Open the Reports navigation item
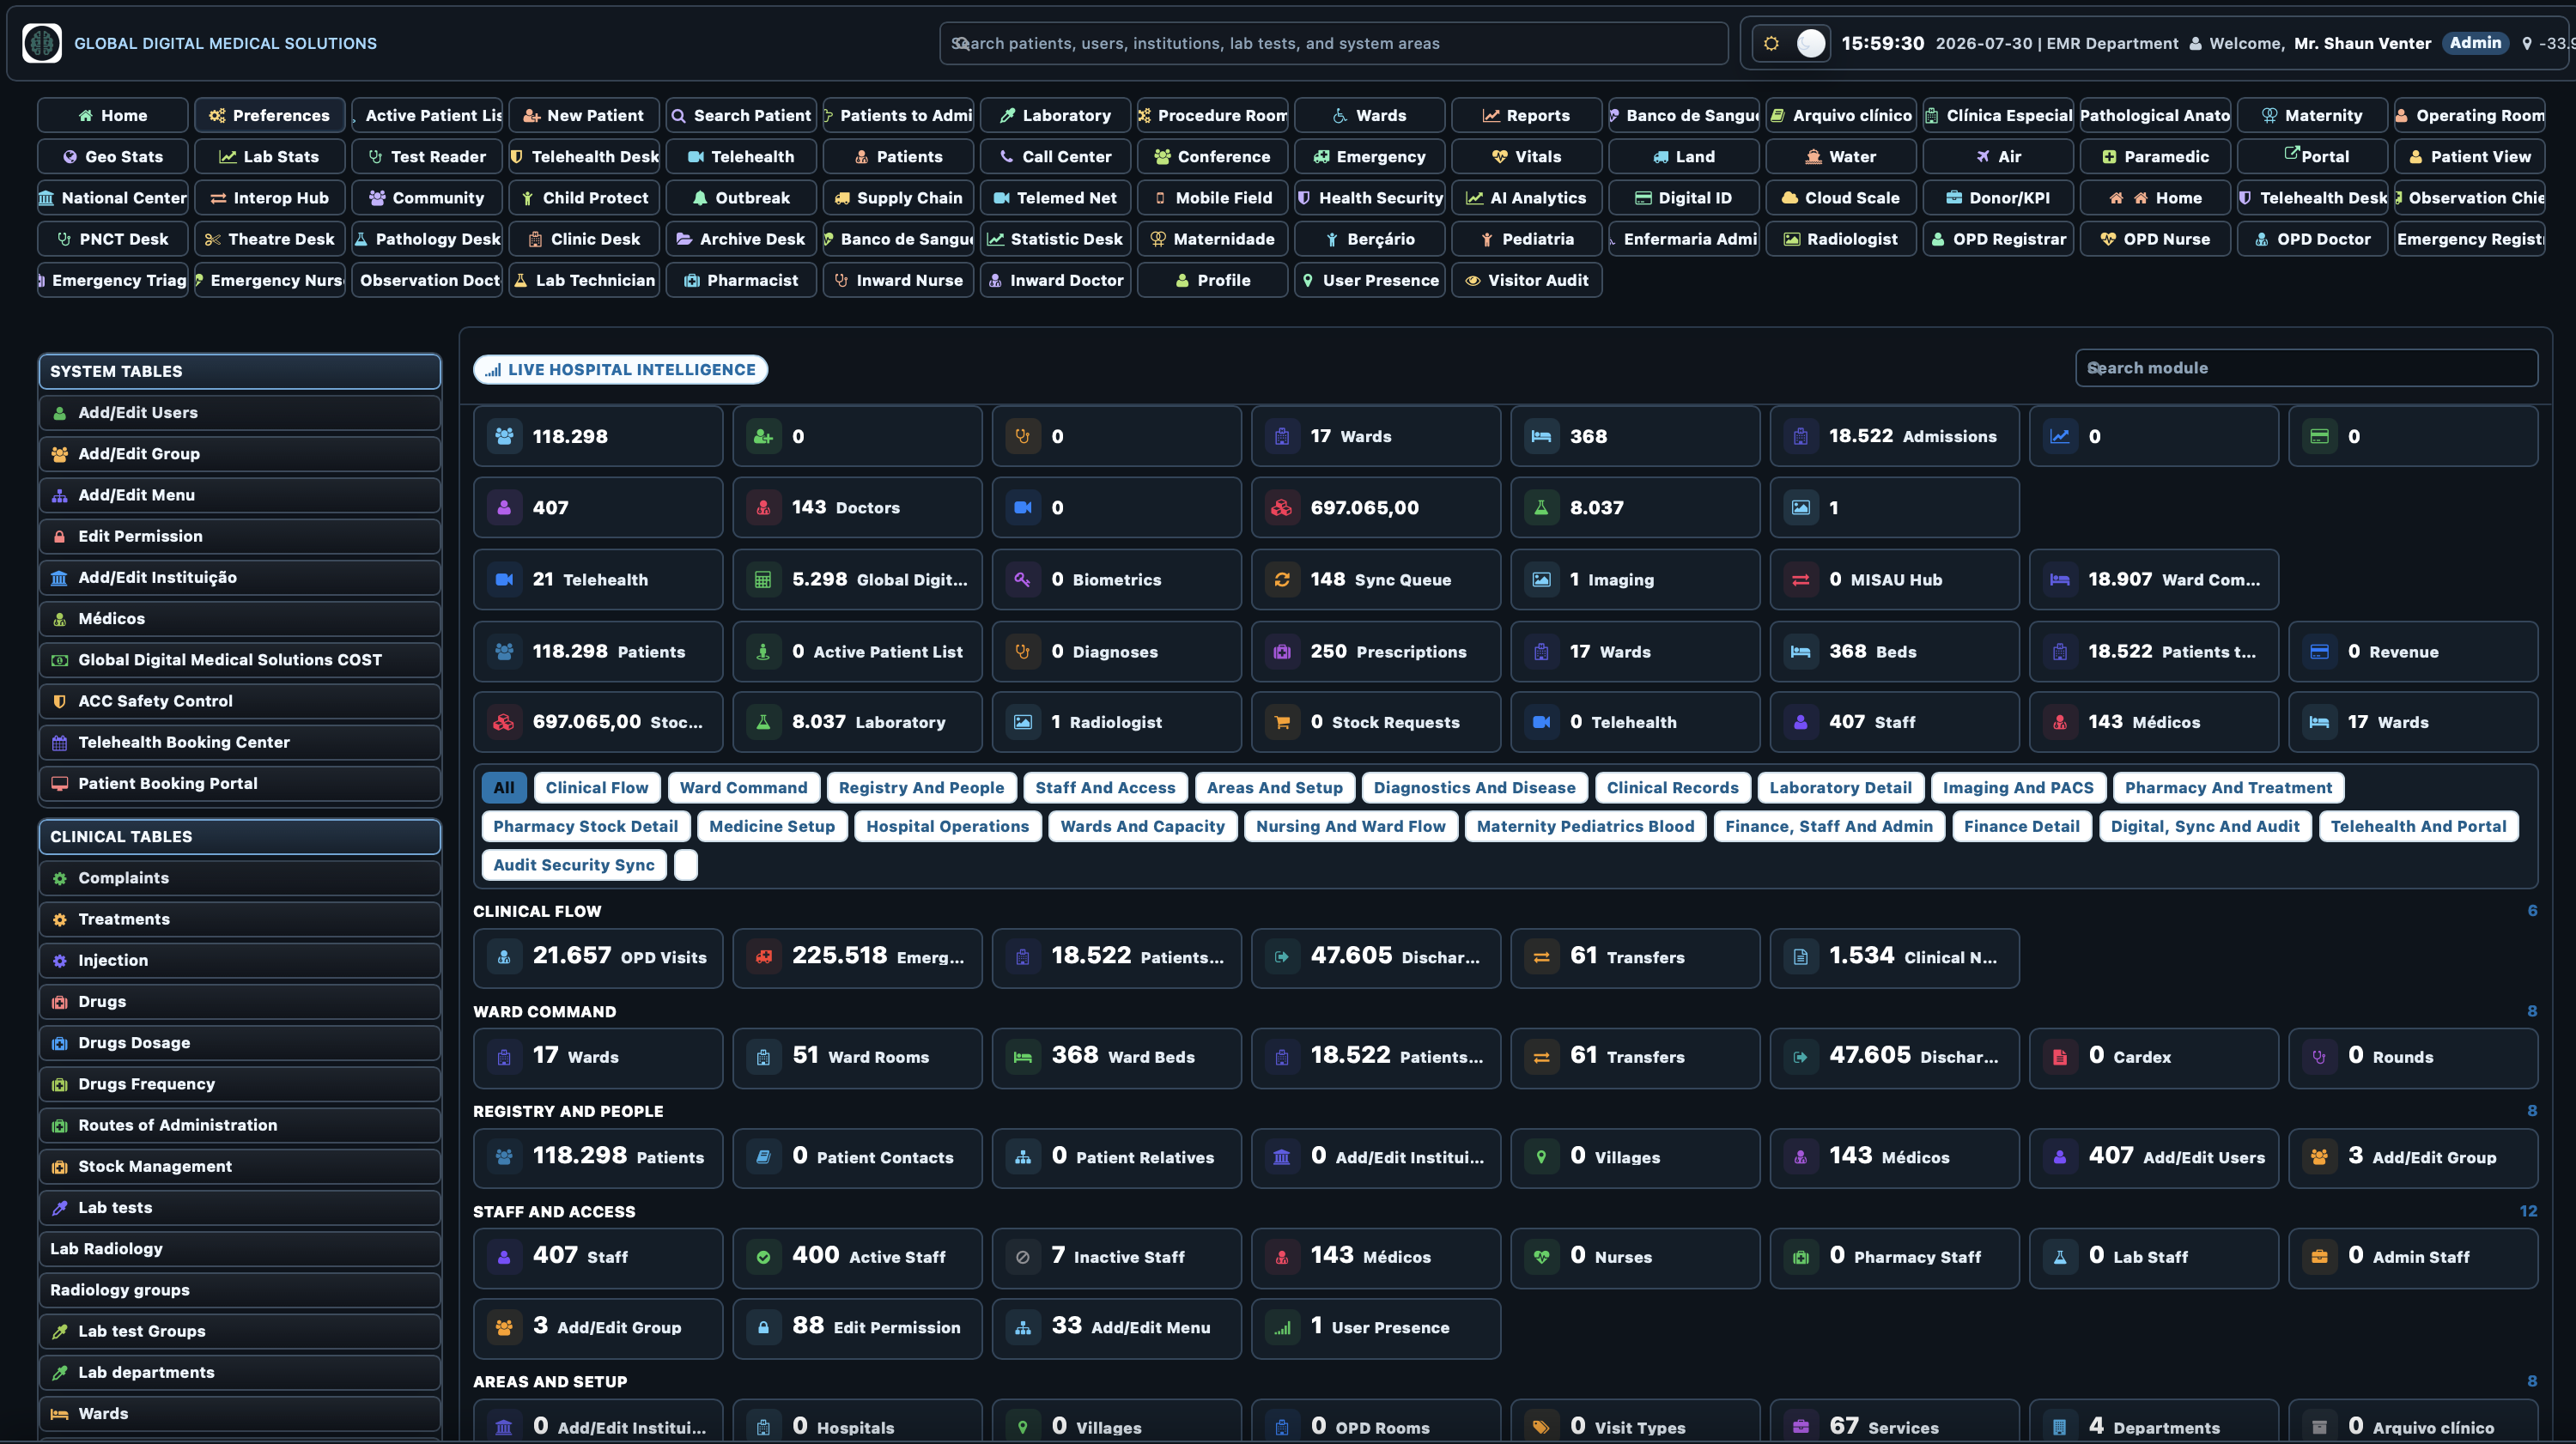Screen dimensions: 2576x1444 [1526, 115]
